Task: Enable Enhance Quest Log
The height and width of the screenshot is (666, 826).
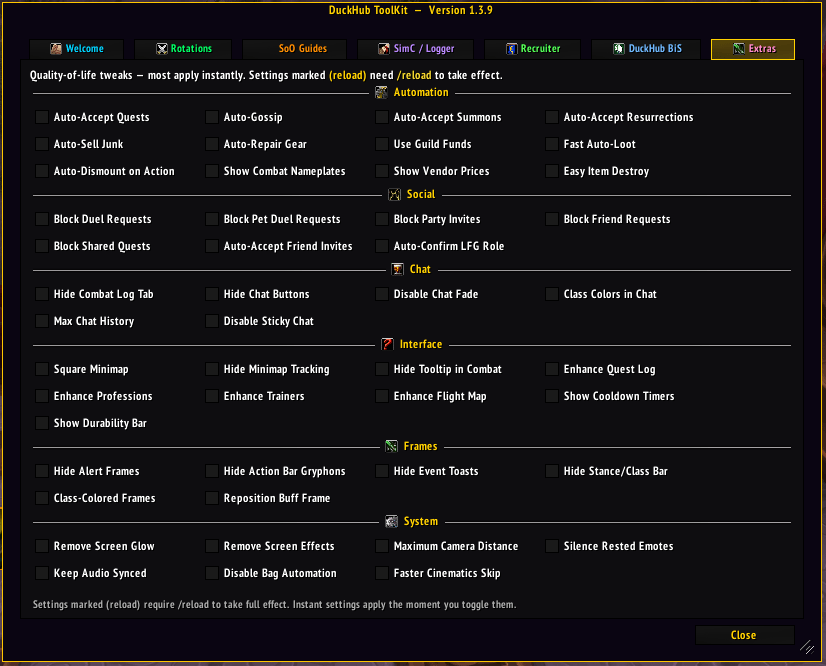Action: click(552, 369)
